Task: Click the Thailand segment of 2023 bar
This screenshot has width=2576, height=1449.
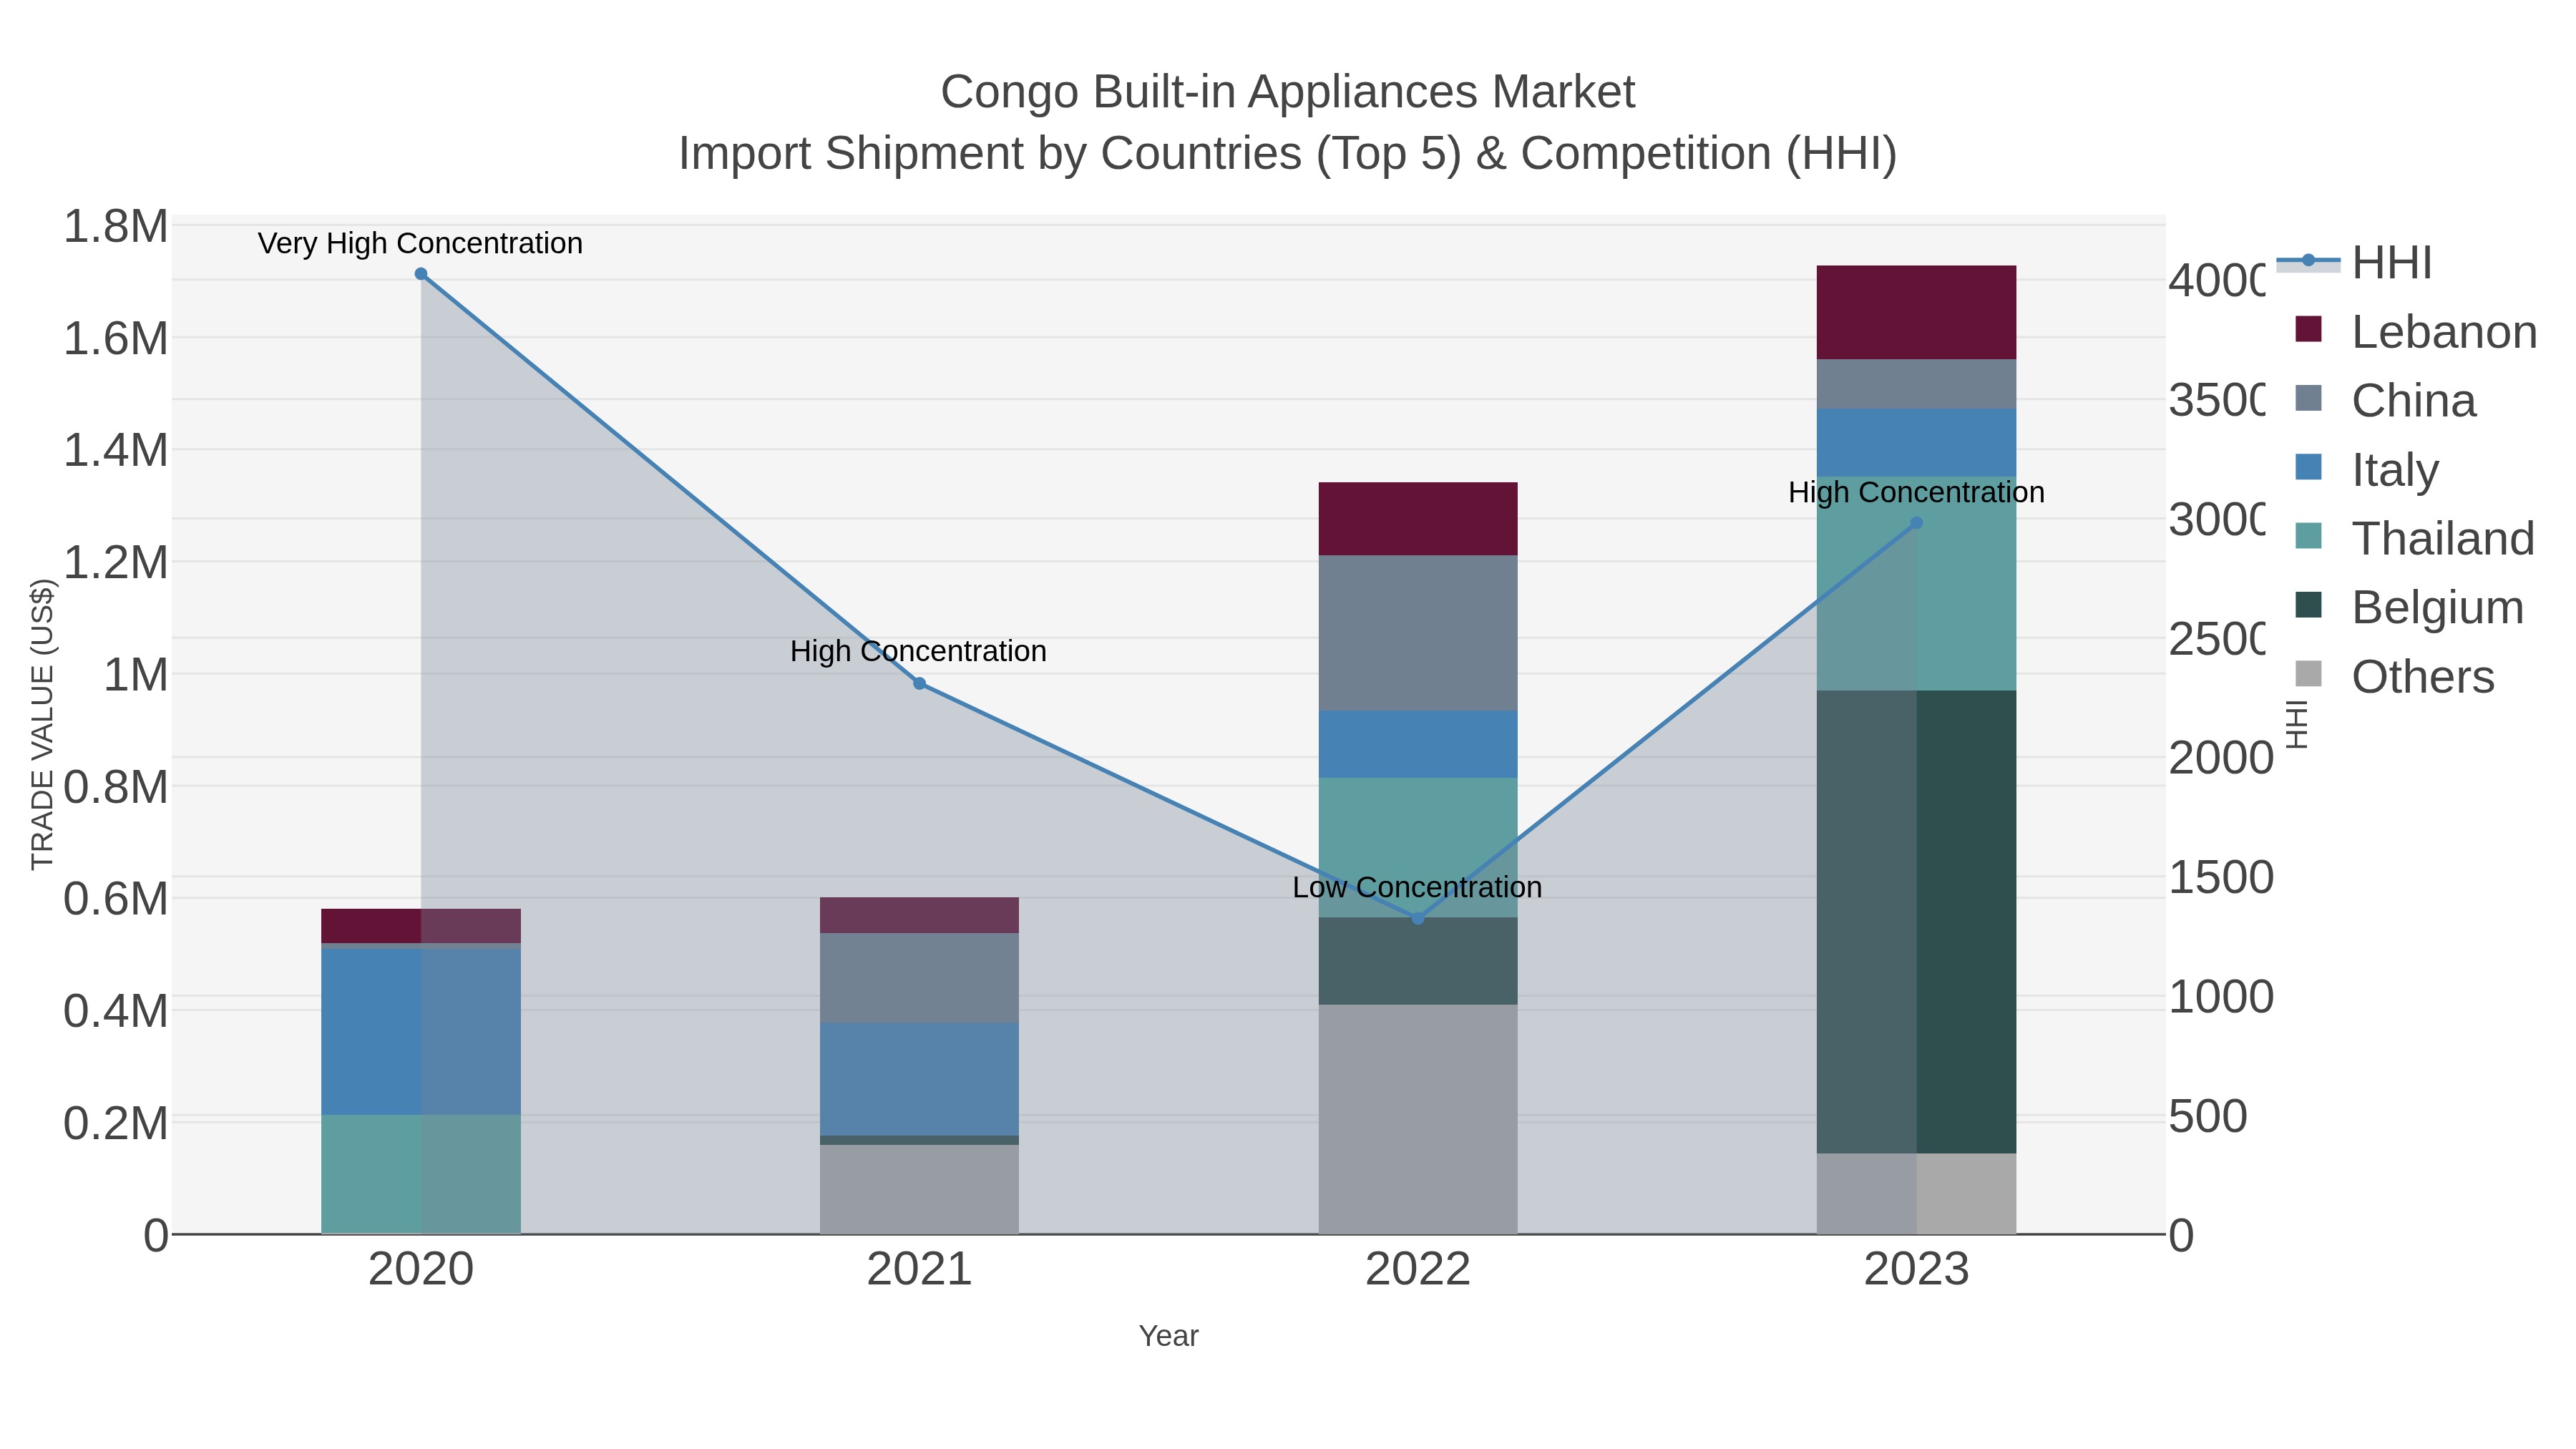Action: [x=1916, y=584]
